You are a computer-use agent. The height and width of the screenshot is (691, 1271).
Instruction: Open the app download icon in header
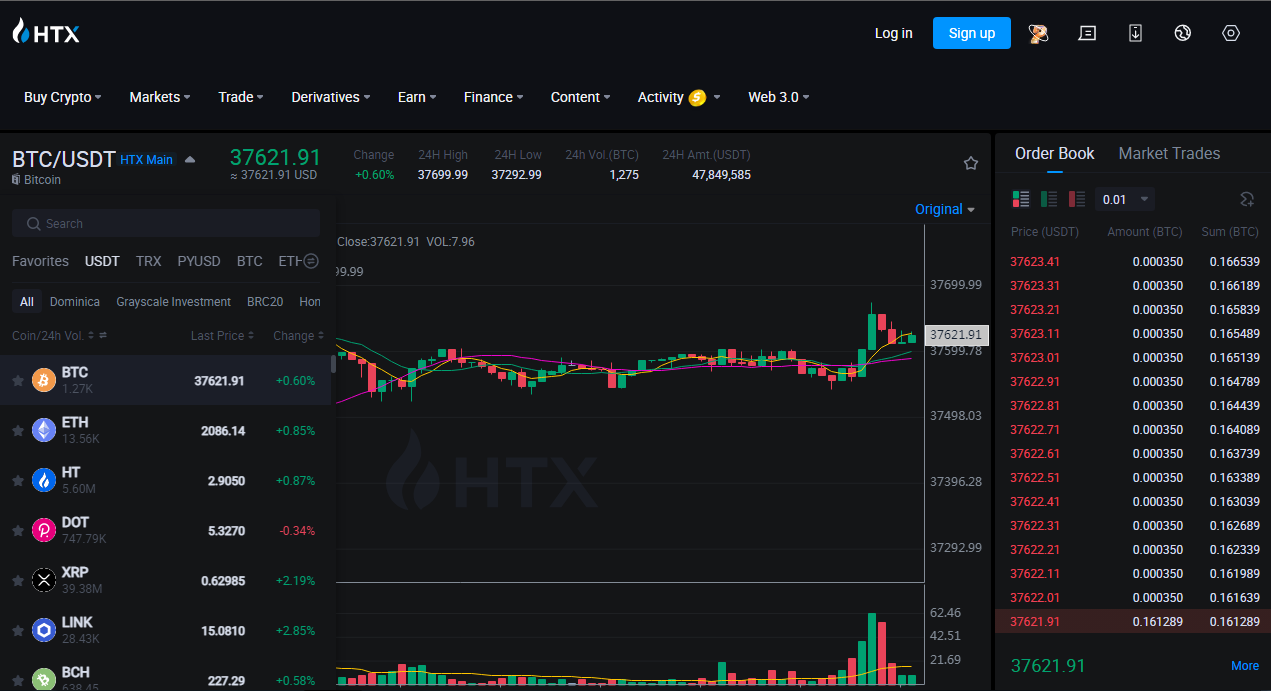point(1135,33)
